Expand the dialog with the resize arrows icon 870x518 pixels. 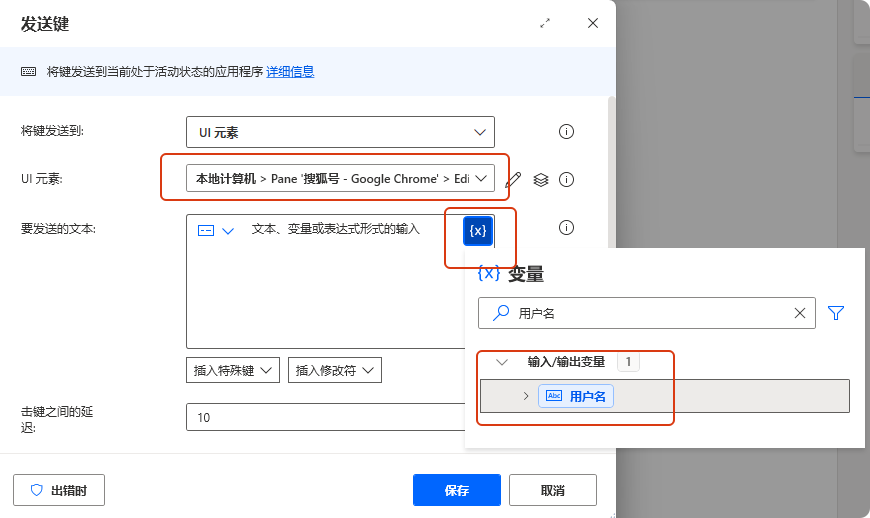pos(545,23)
